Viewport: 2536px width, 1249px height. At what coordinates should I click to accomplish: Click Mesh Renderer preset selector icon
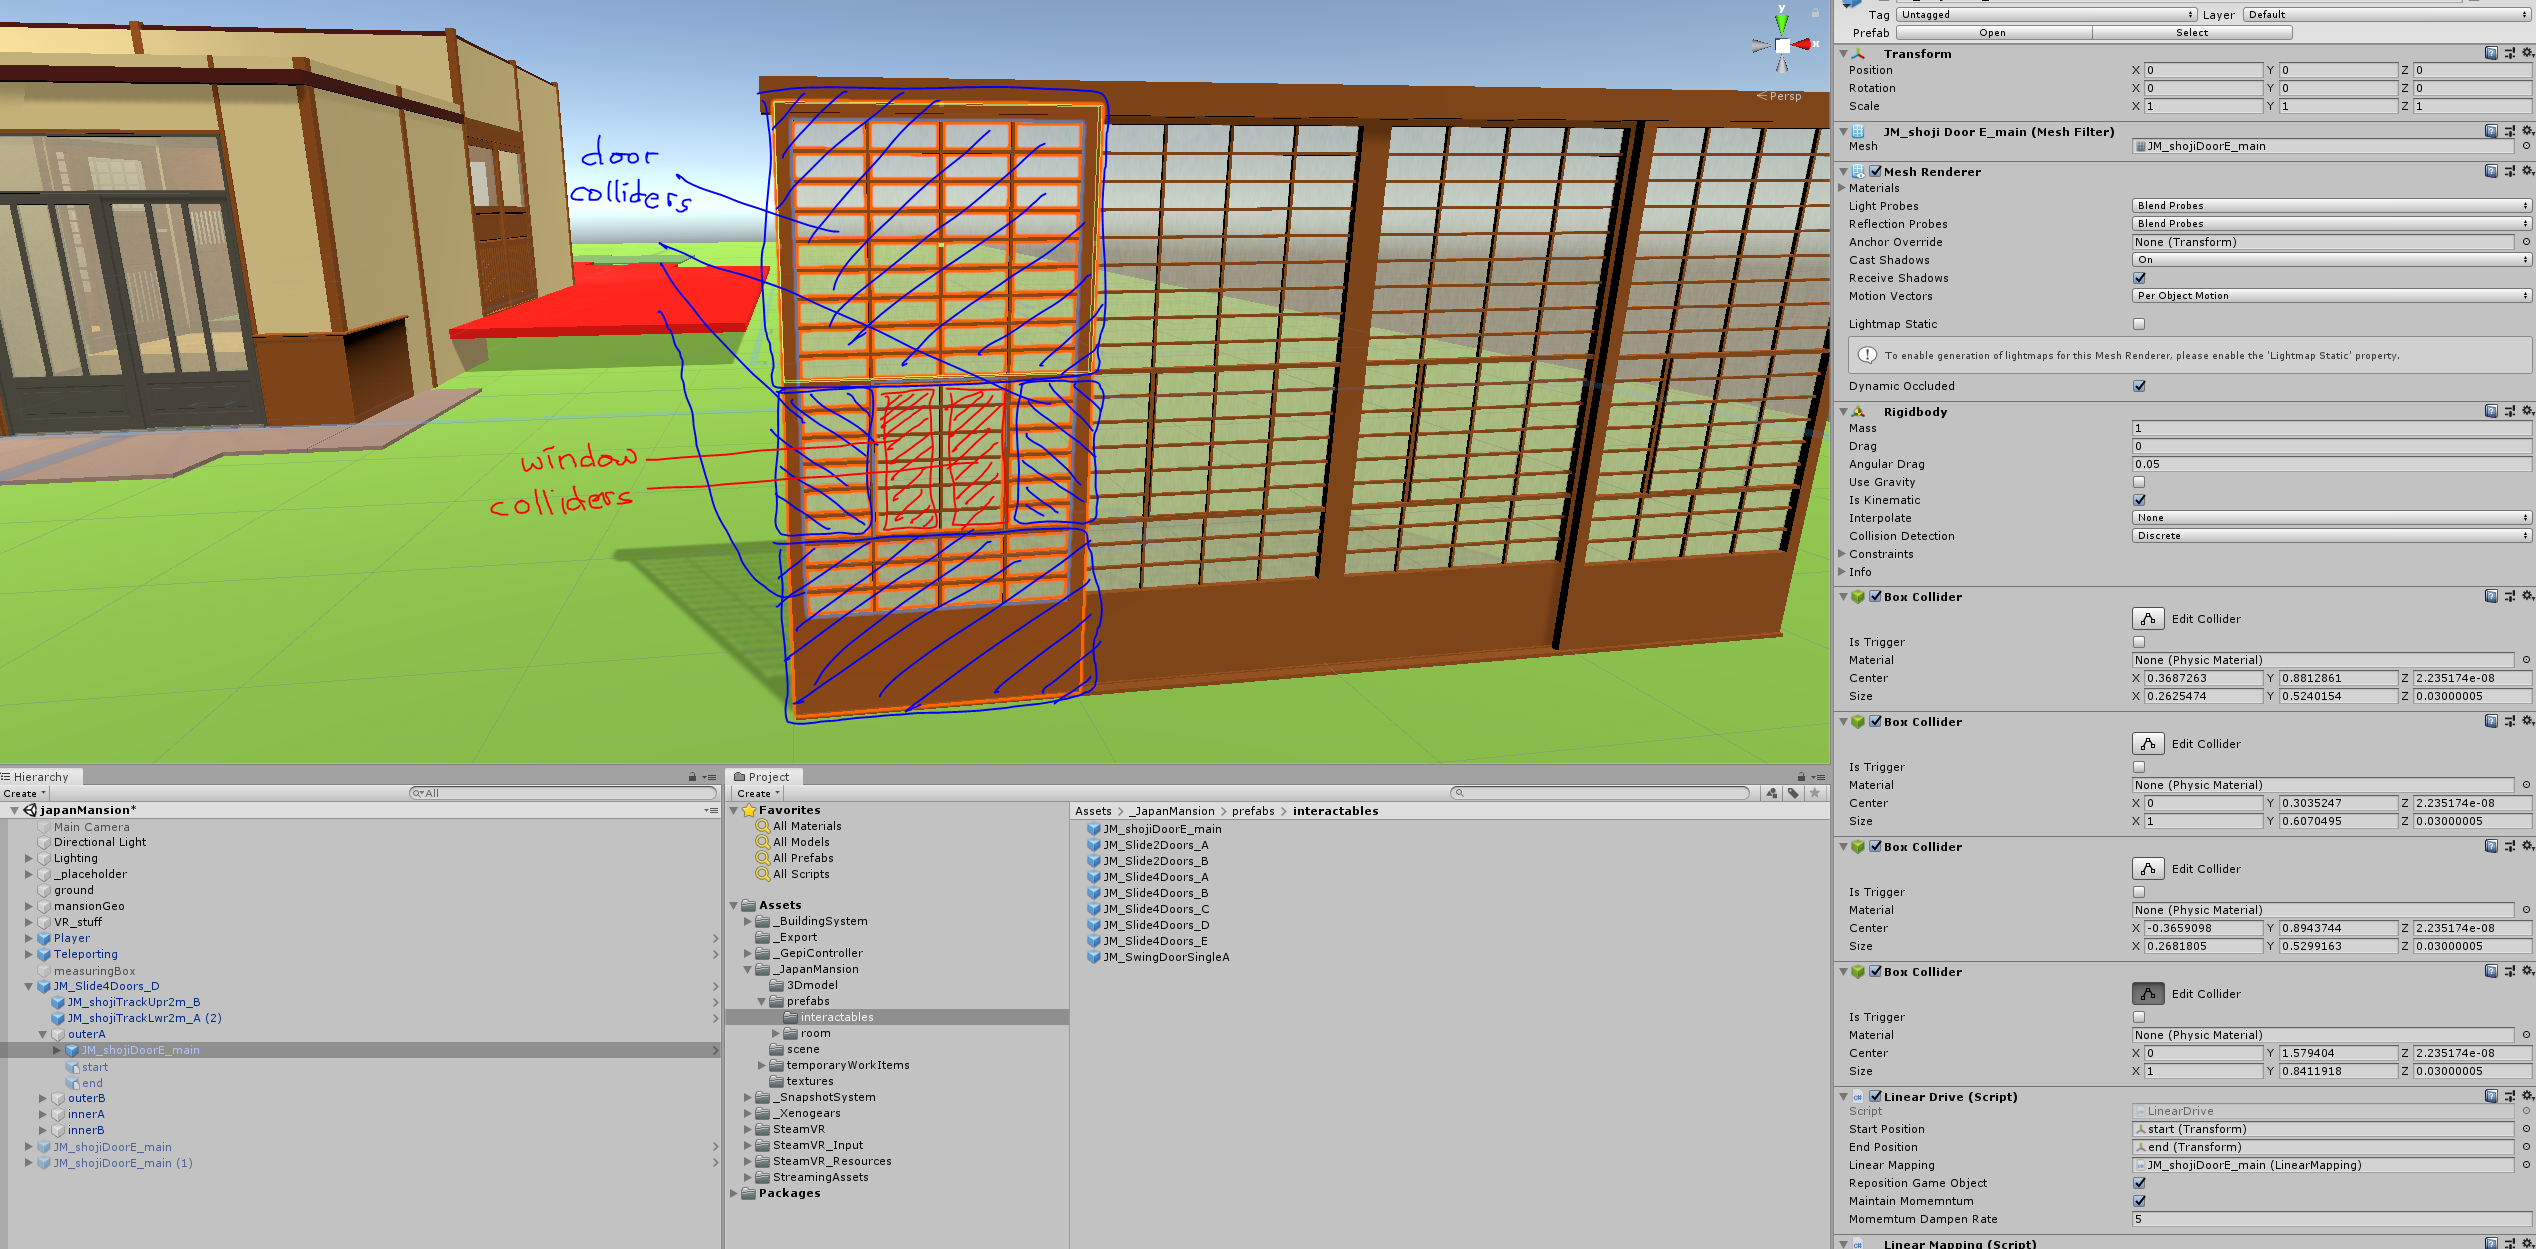click(x=2509, y=171)
